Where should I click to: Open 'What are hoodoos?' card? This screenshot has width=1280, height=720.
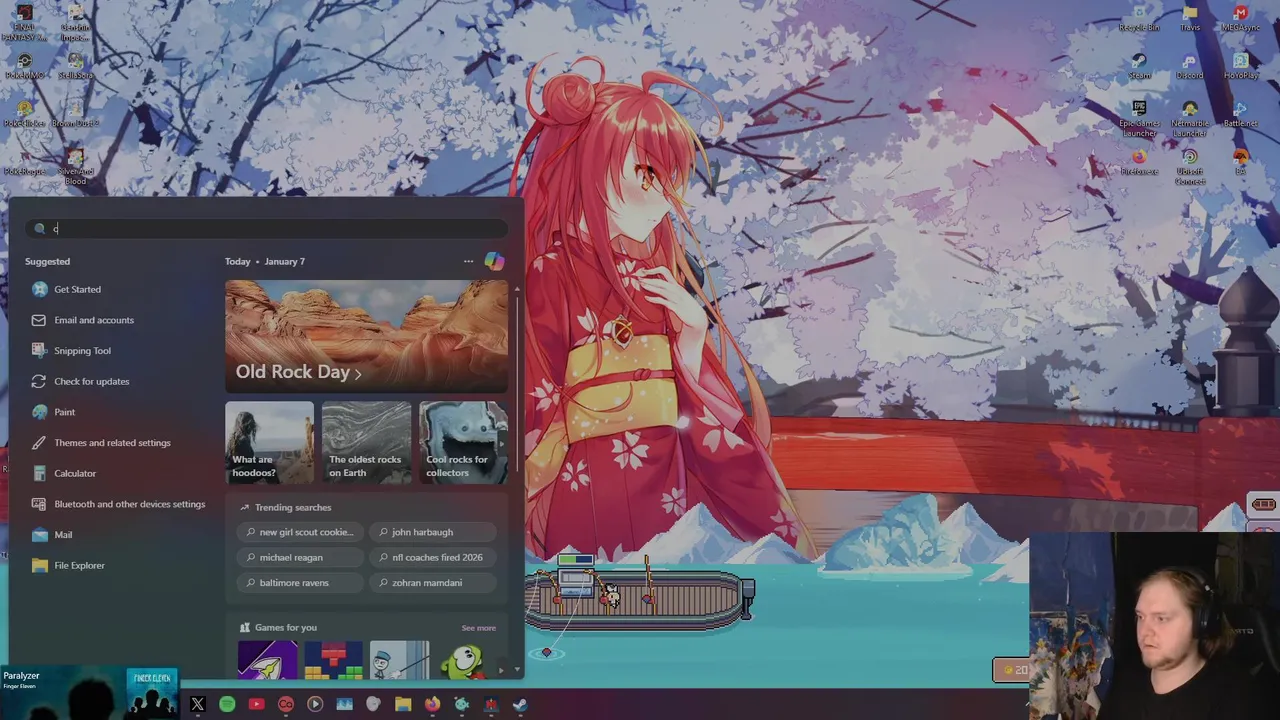[x=269, y=443]
